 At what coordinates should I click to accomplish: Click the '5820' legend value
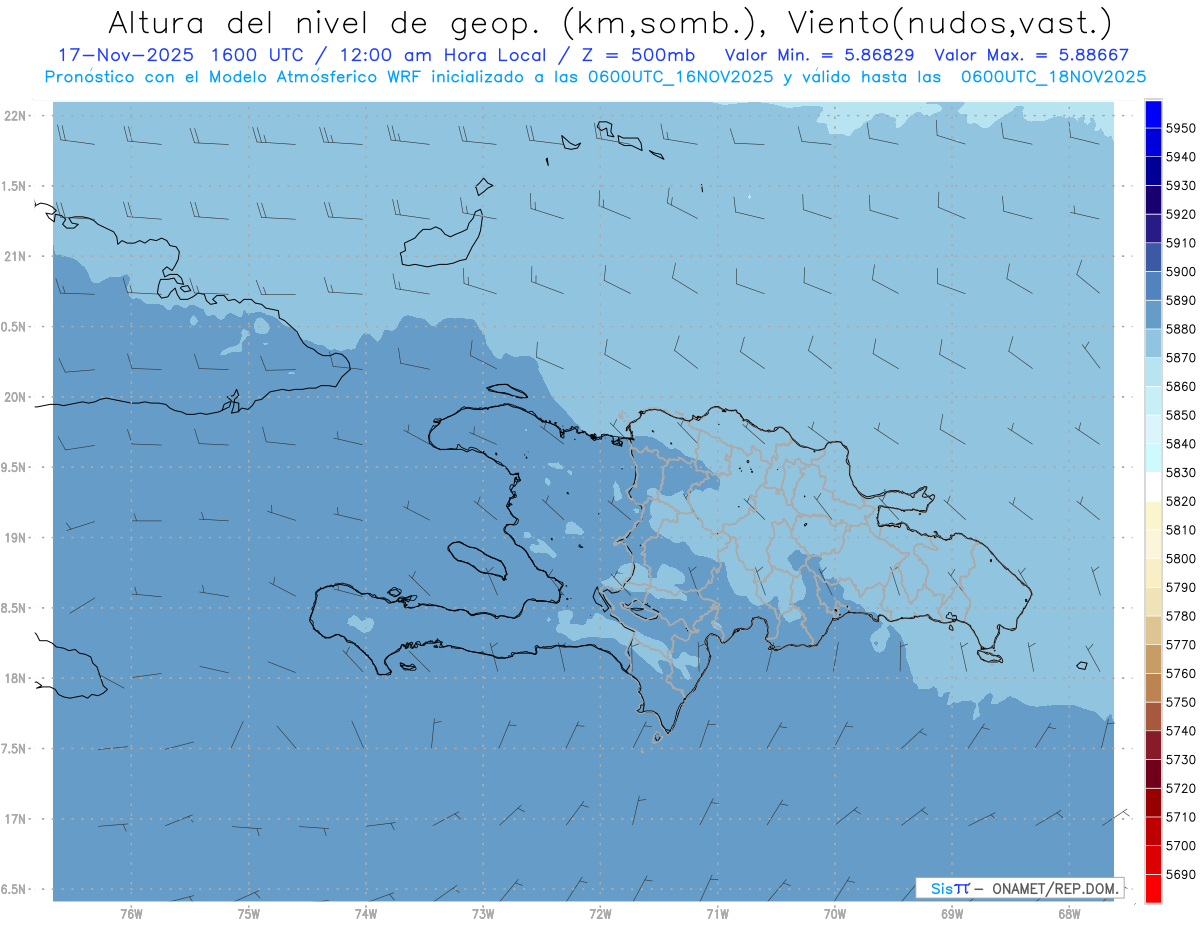(1181, 501)
